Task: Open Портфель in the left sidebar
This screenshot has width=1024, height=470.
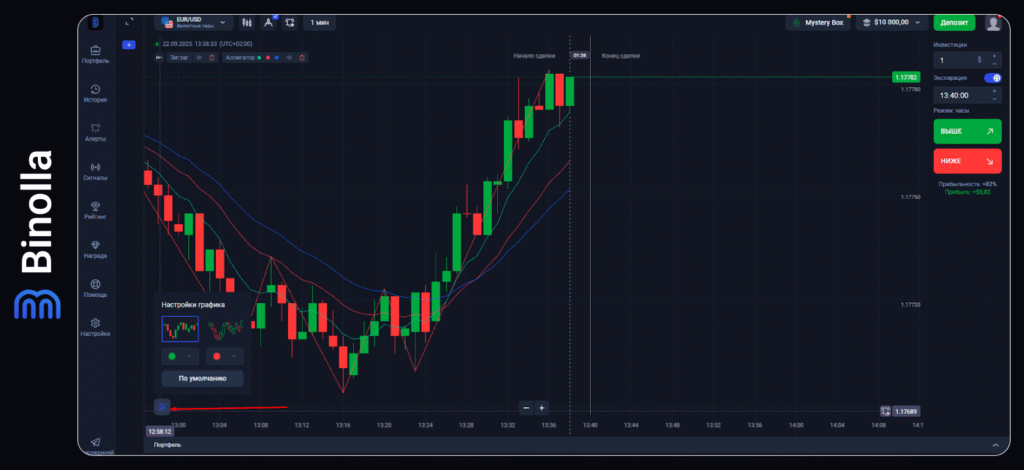Action: tap(95, 54)
